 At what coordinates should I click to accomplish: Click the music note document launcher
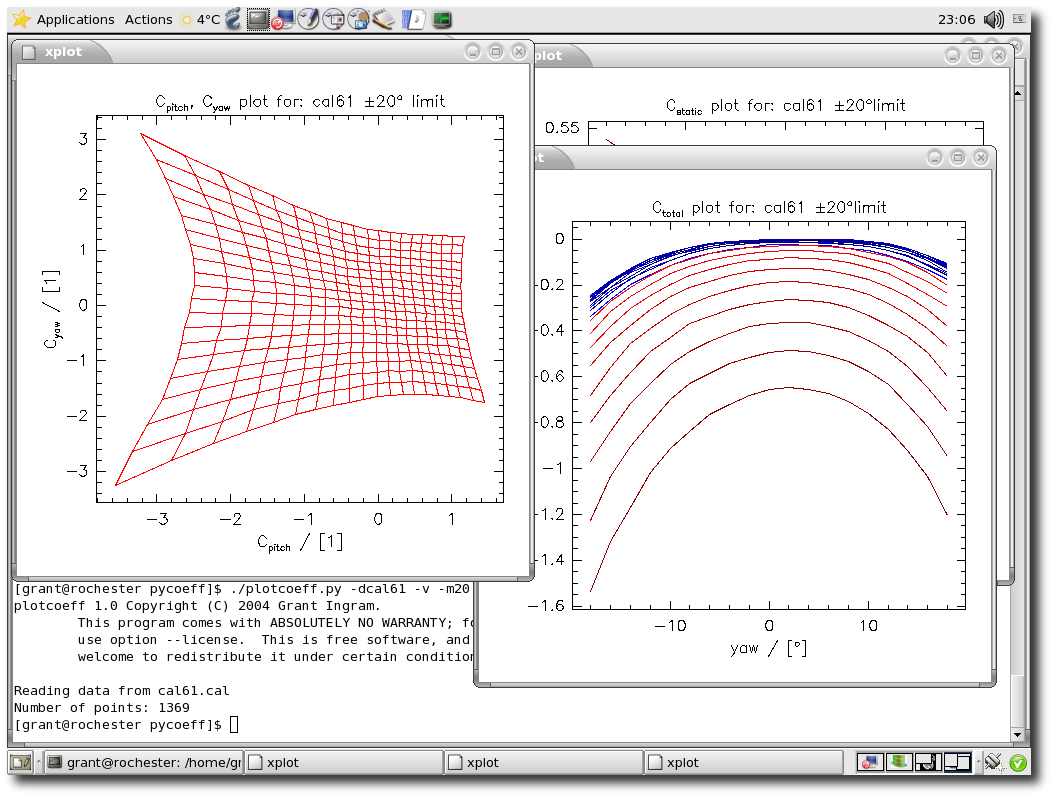point(415,19)
